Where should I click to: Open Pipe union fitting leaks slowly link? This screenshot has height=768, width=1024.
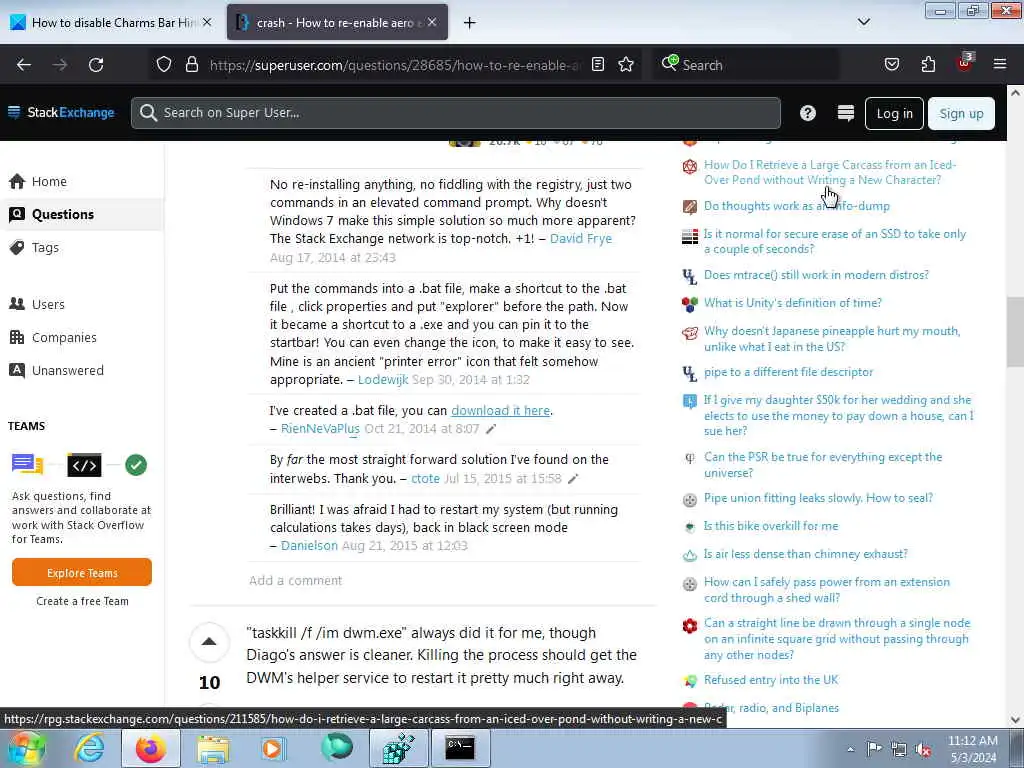[x=818, y=498]
